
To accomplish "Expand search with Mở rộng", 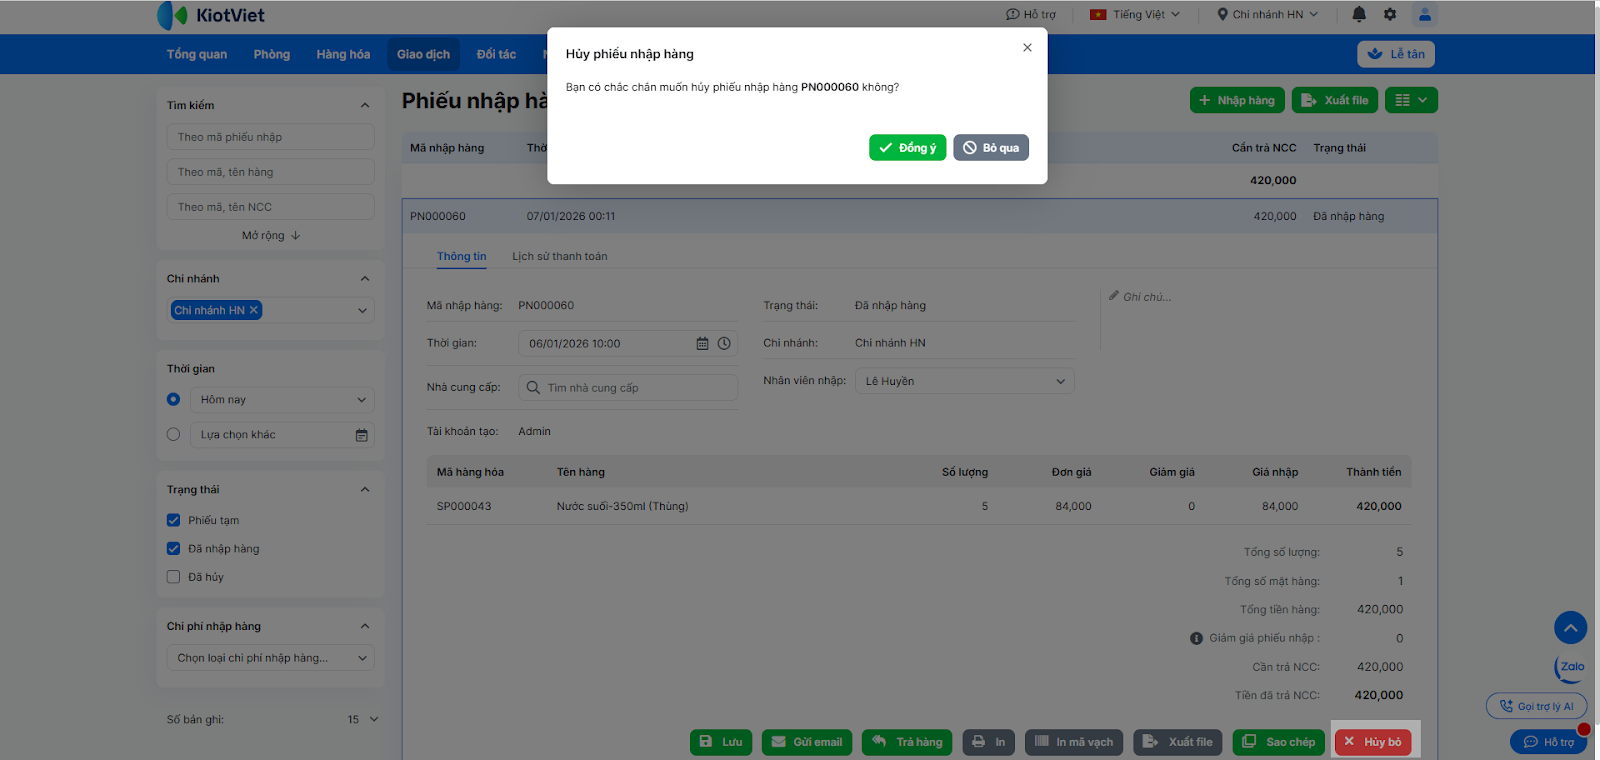I will 271,236.
